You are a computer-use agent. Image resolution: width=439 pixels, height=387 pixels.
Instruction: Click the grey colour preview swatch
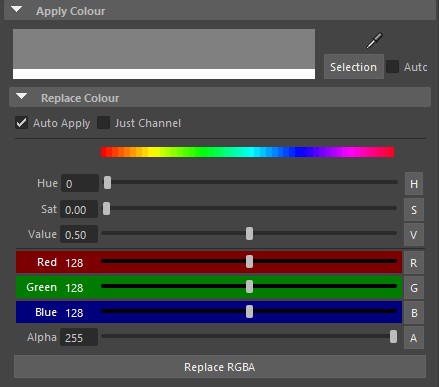click(164, 49)
